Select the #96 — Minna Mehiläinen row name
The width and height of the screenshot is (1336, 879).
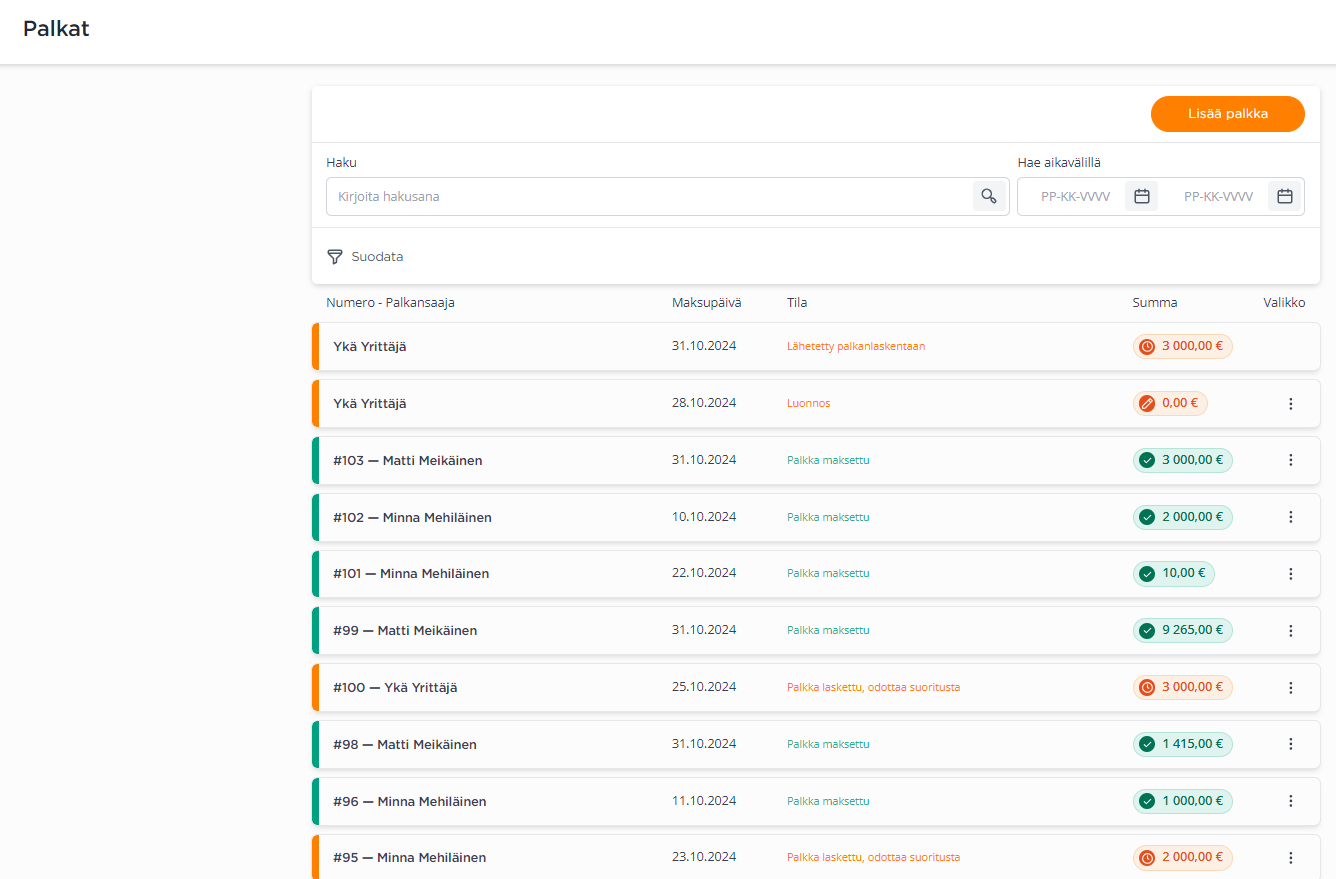410,802
